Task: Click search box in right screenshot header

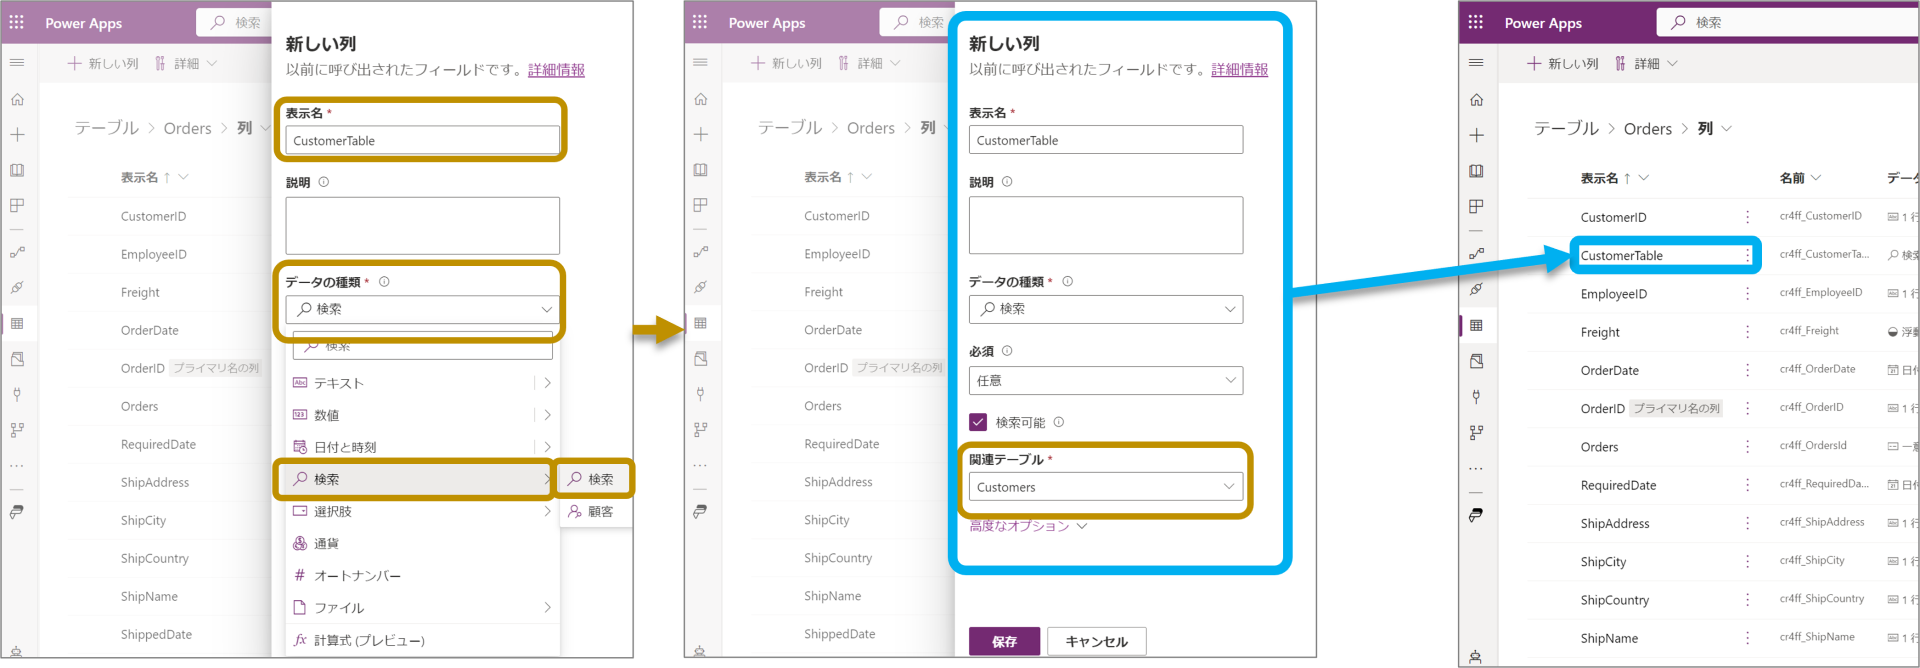Action: tap(1787, 22)
